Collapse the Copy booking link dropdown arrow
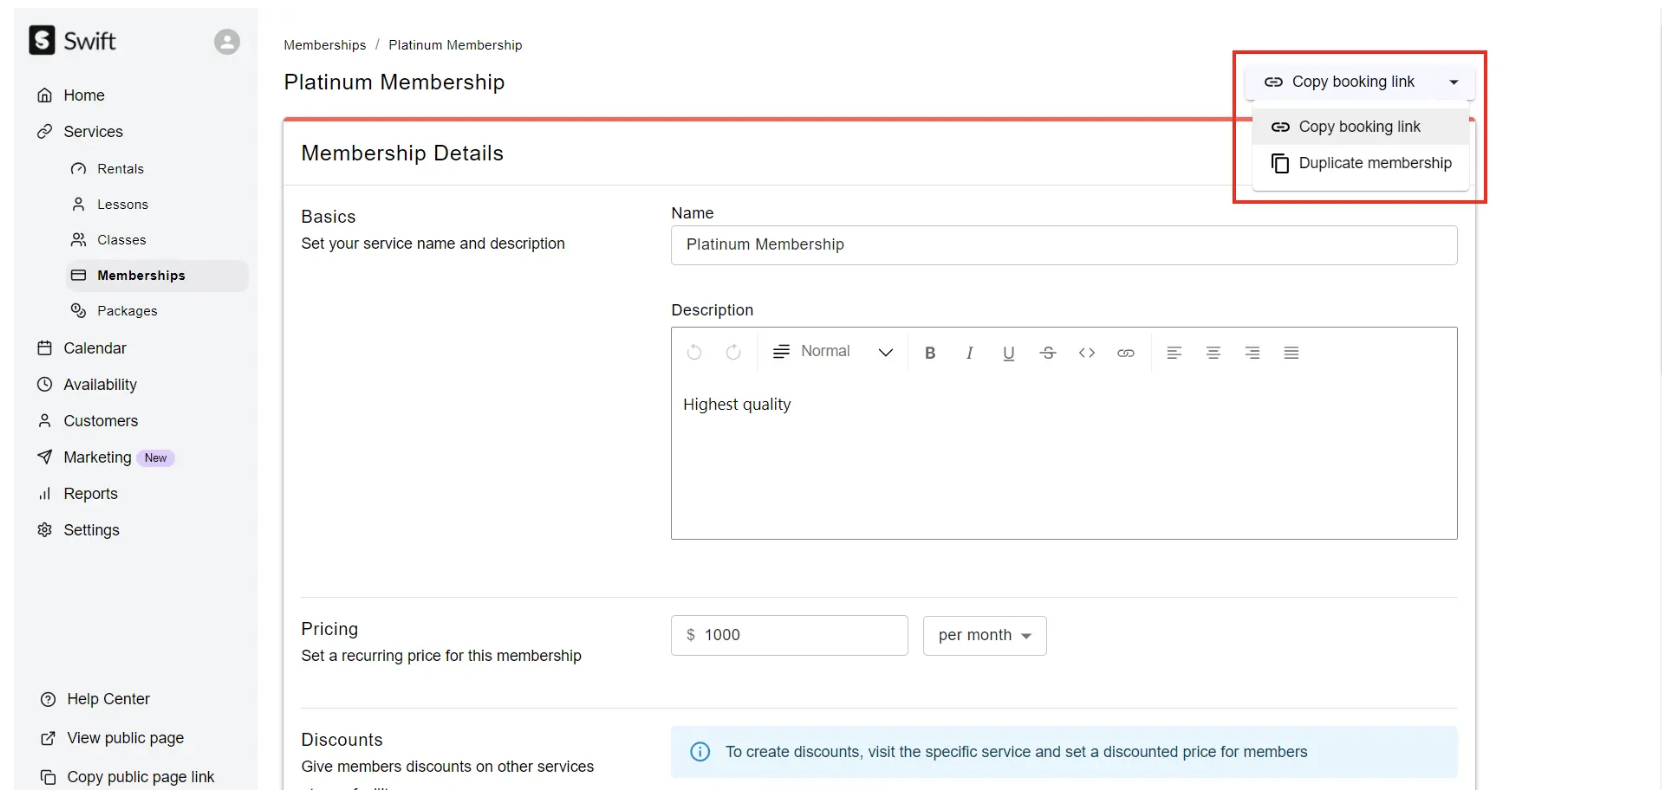Image resolution: width=1662 pixels, height=800 pixels. point(1454,82)
